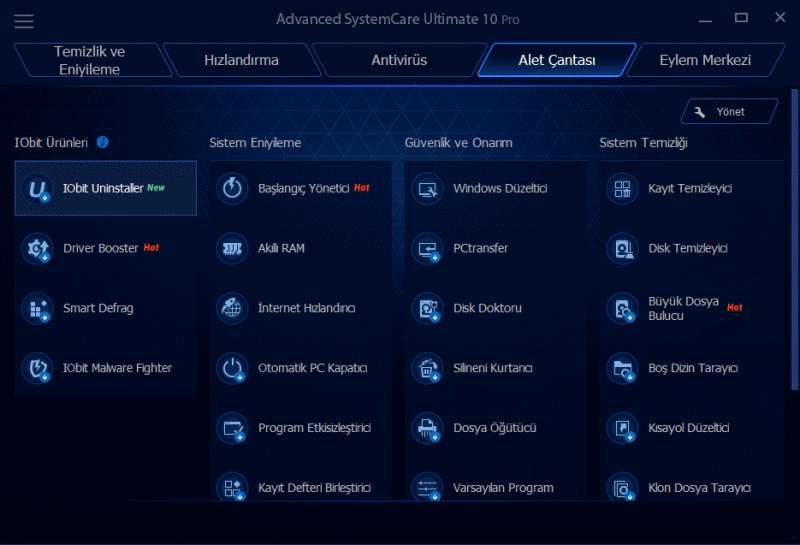Open Program Etkisizleştirici icon
Viewport: 800px width, 545px height.
[232, 428]
